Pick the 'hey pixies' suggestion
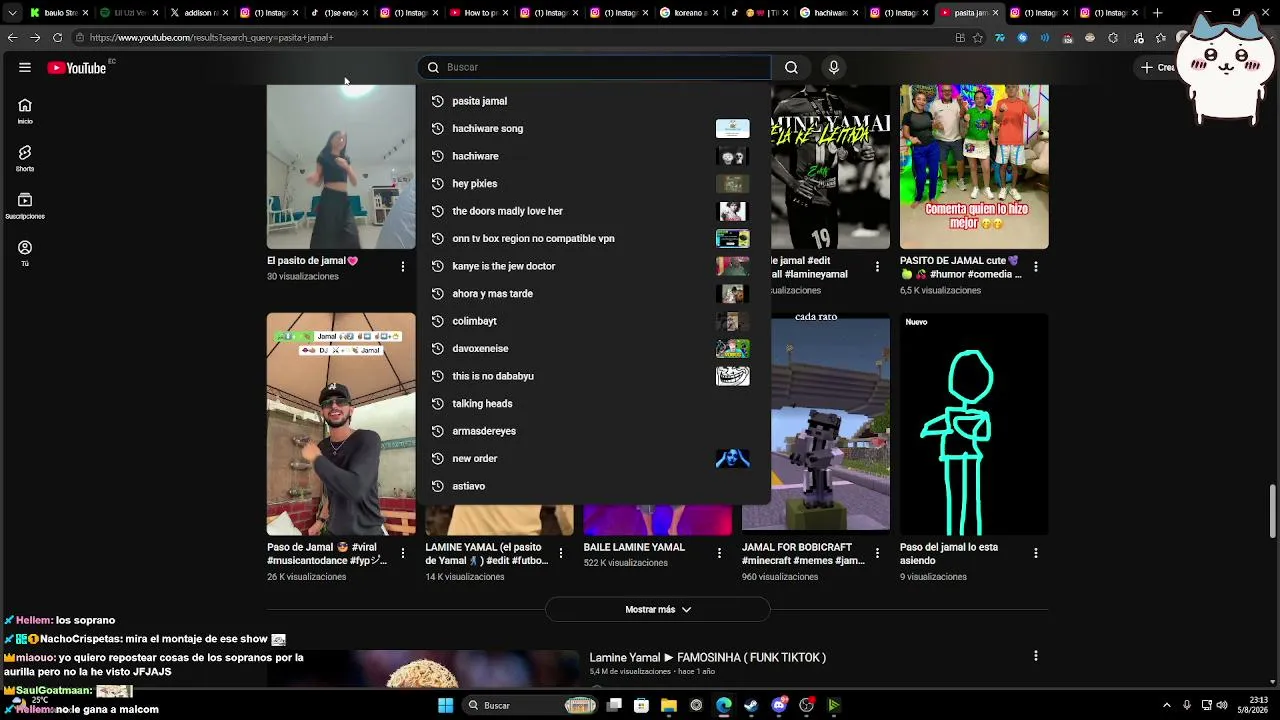 click(594, 183)
